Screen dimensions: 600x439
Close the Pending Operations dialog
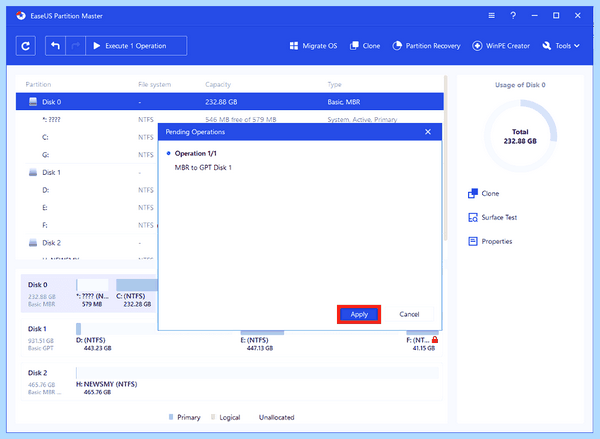point(428,132)
